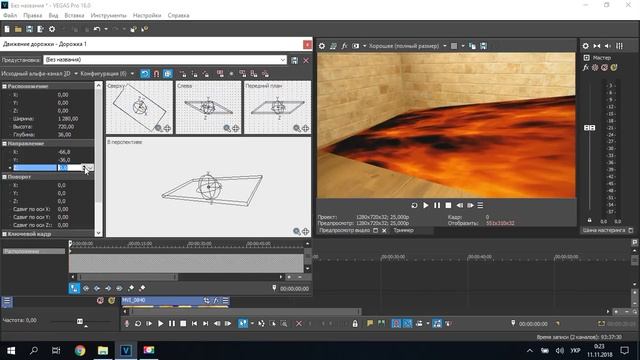This screenshot has height=360, width=640.
Task: Click the Сверху top view thumbnail
Action: [139, 108]
